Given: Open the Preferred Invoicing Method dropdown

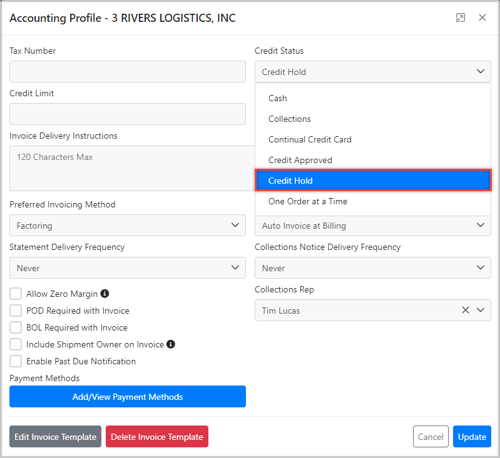Looking at the screenshot, I should tap(127, 225).
